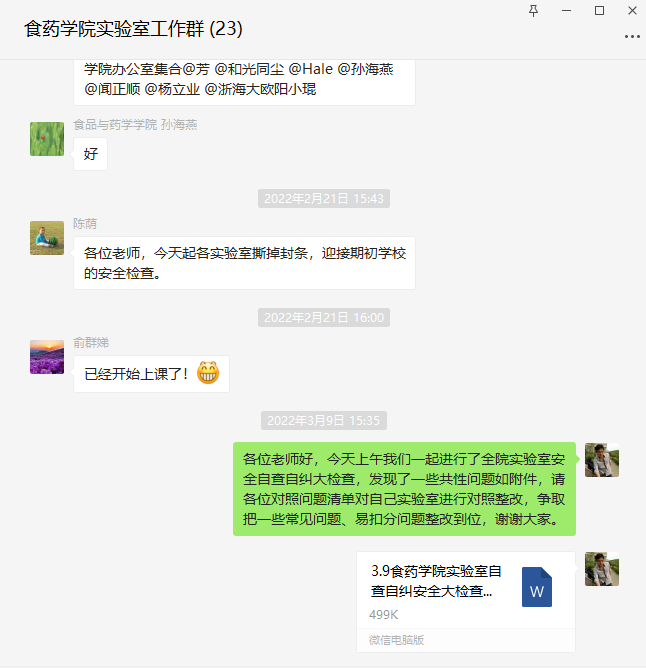The image size is (646, 668).
Task: Select the 好 reply bubble
Action: [x=90, y=154]
